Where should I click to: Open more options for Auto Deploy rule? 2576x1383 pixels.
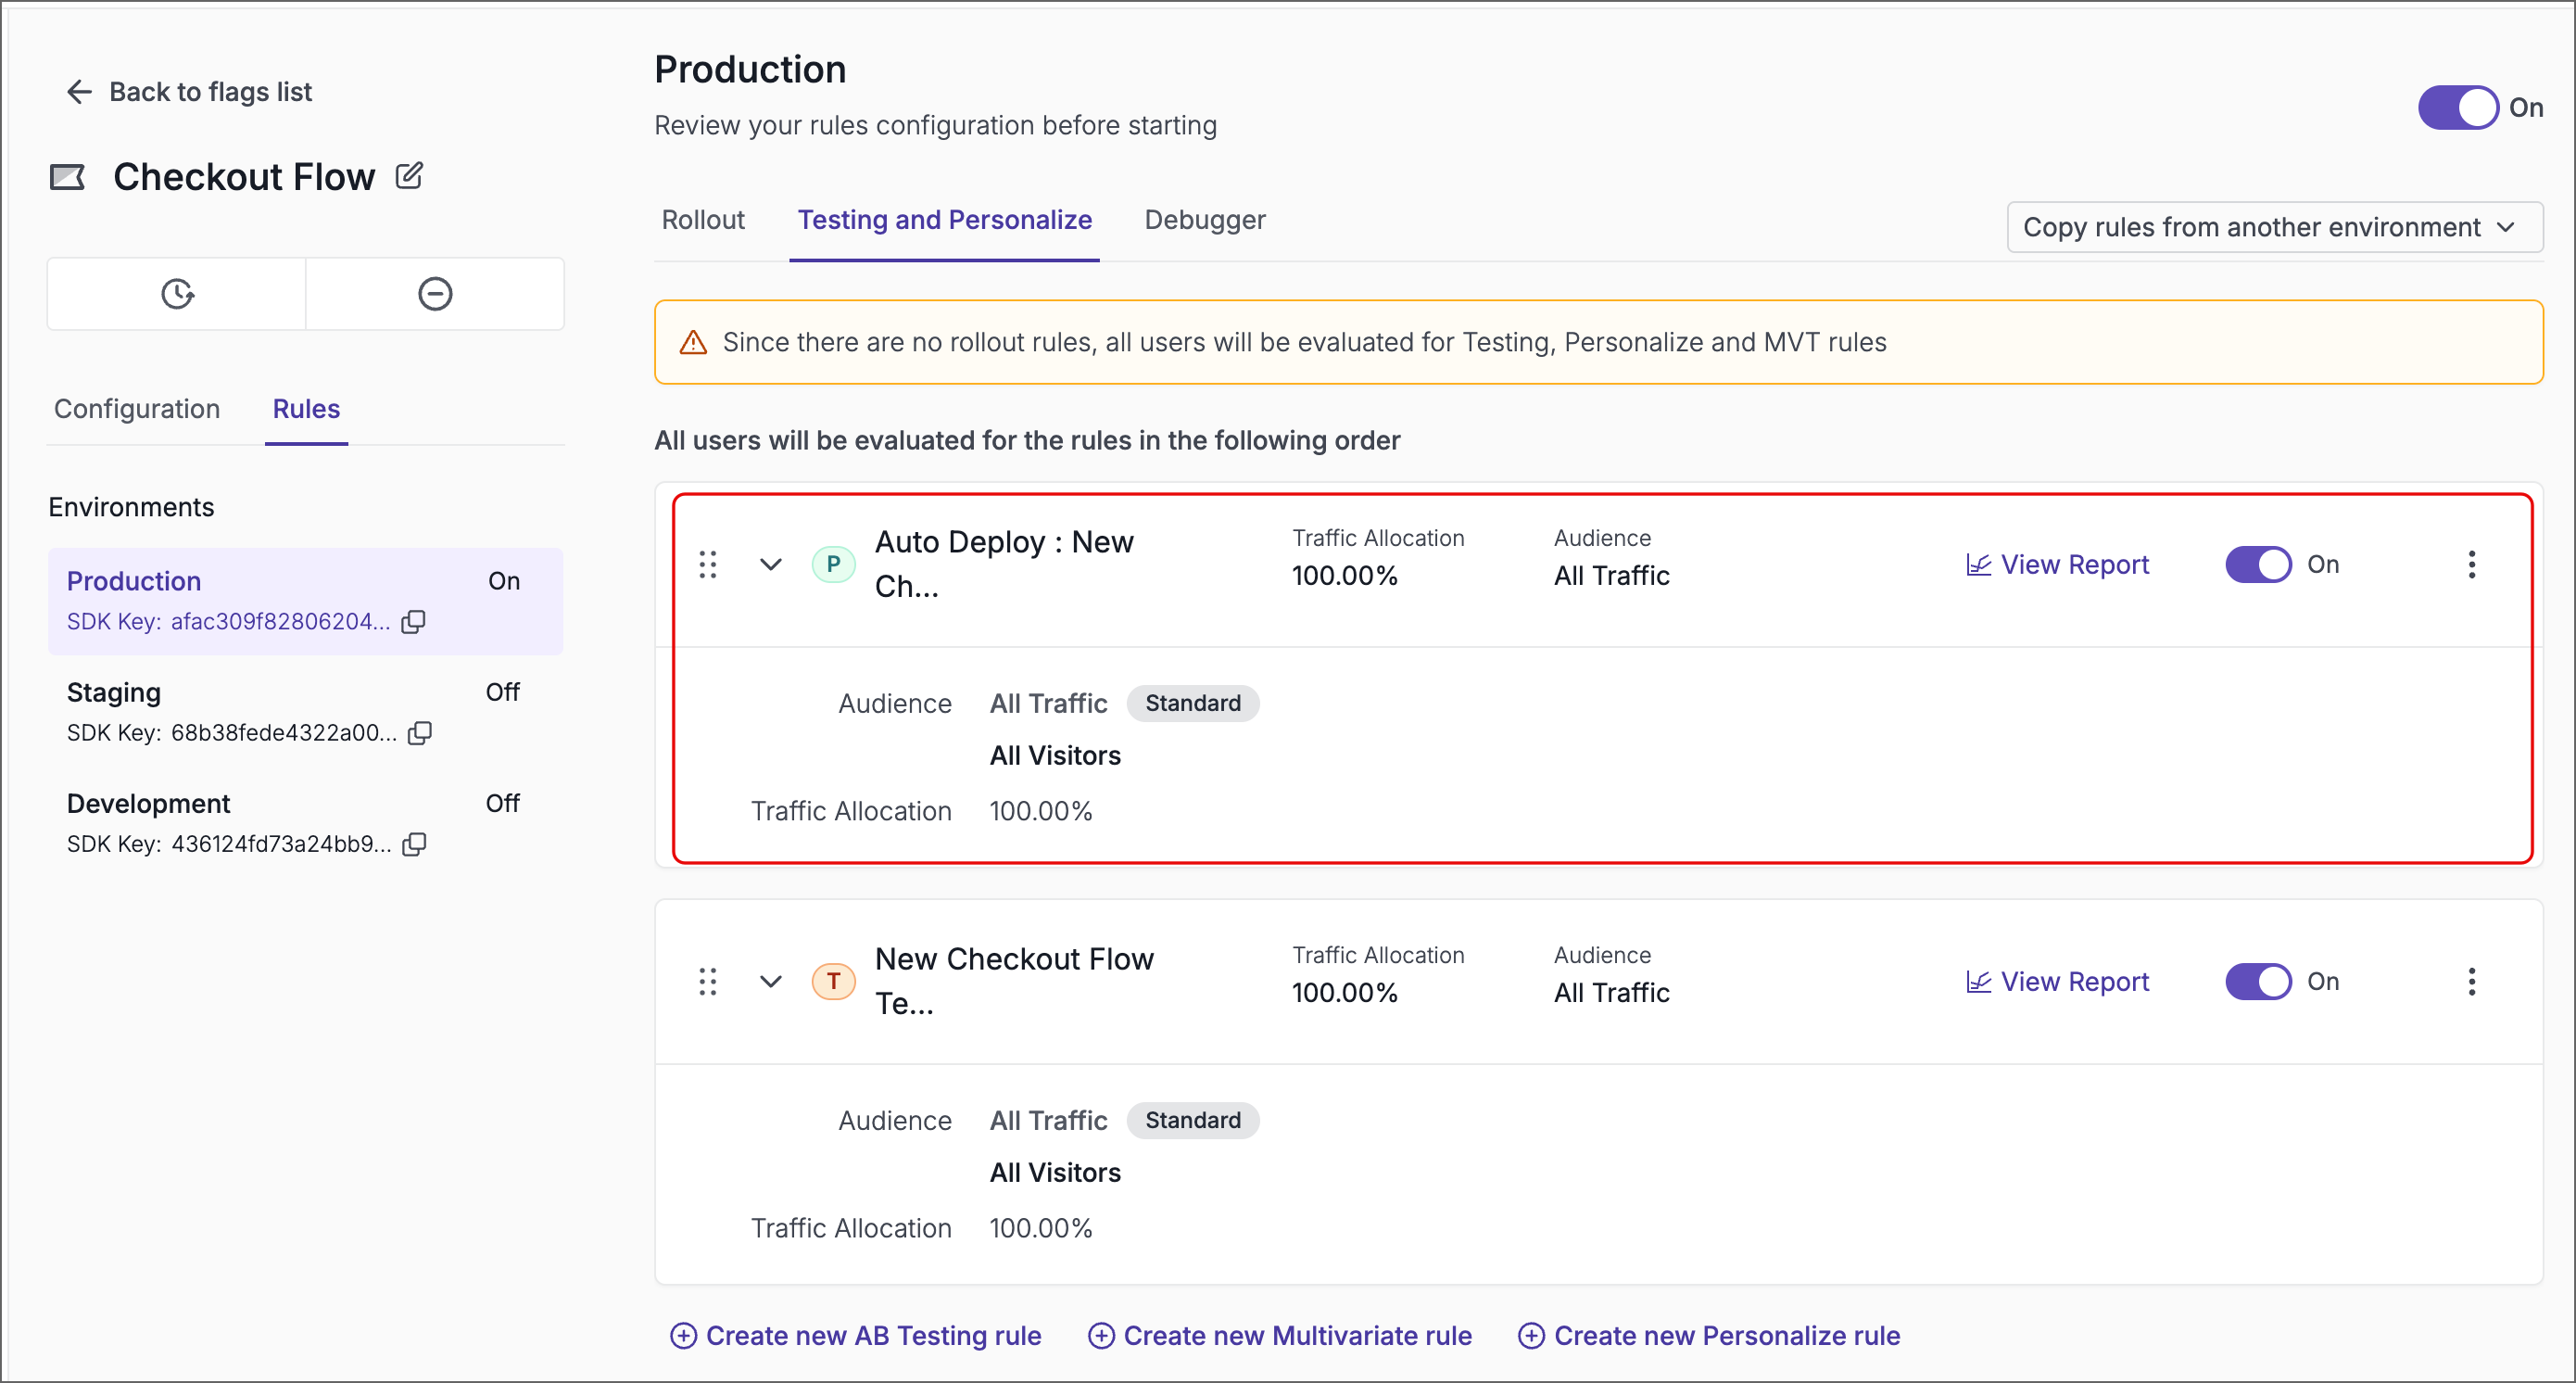(x=2471, y=565)
